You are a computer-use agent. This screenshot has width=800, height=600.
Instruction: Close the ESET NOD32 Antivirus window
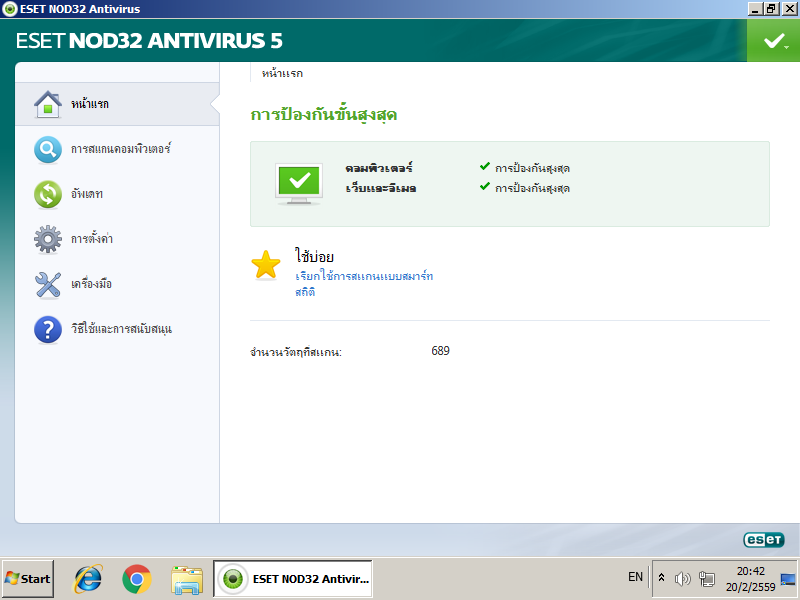[x=789, y=9]
